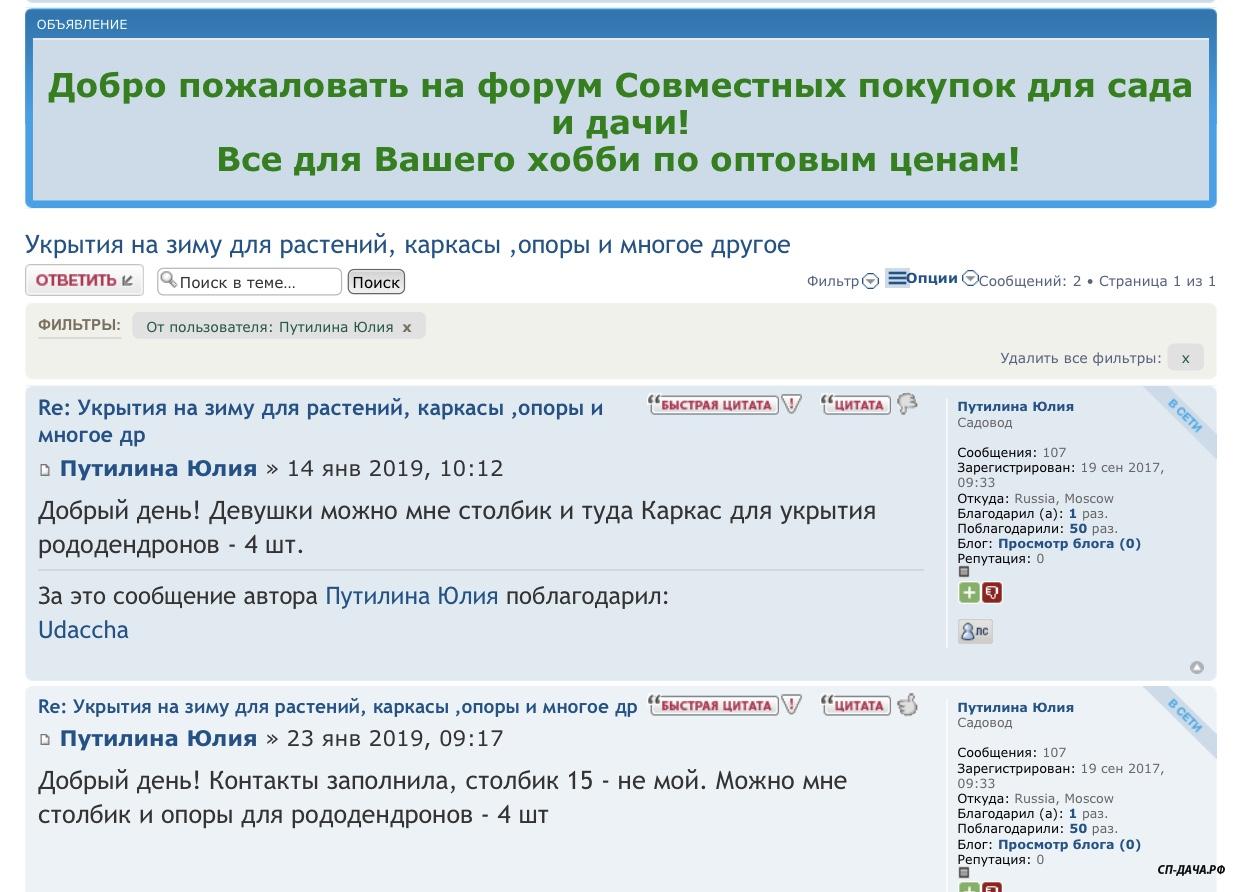Click the report icon on first post

(x=792, y=404)
